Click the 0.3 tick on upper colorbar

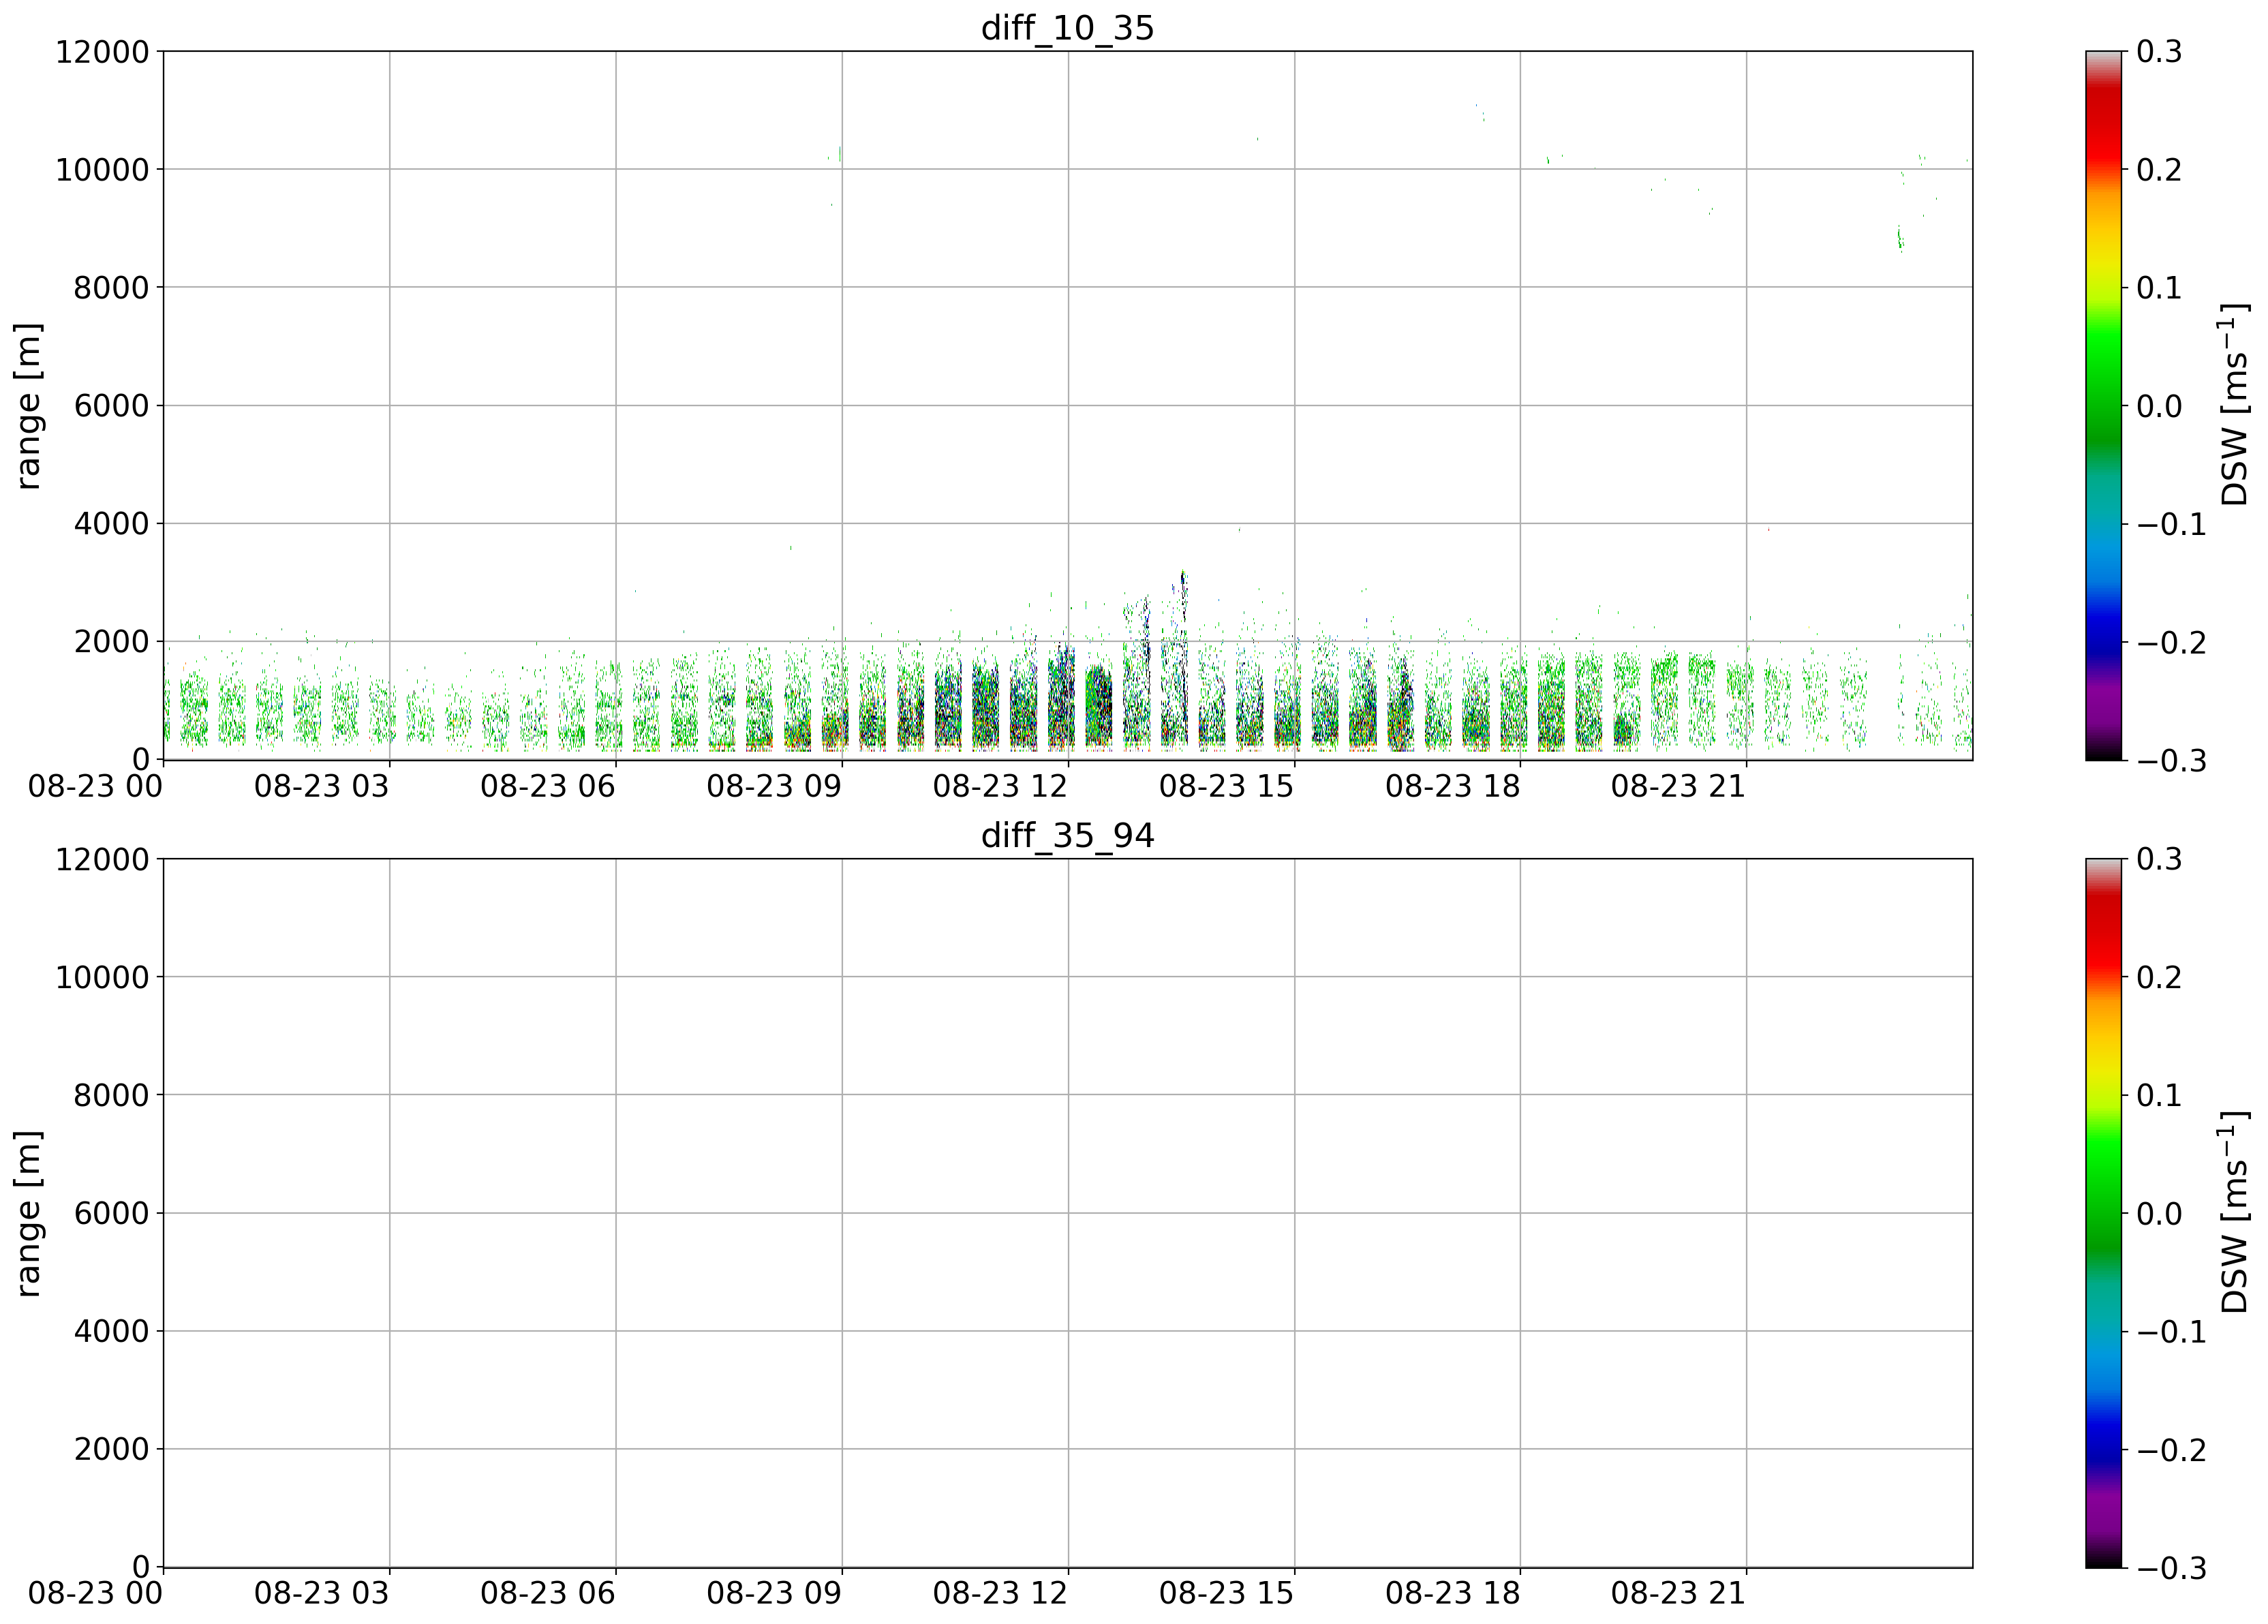tap(2159, 52)
